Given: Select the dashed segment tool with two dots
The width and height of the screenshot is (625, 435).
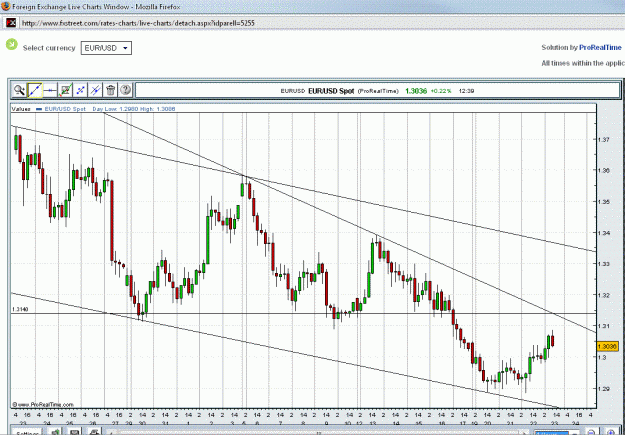Looking at the screenshot, I should coord(80,90).
